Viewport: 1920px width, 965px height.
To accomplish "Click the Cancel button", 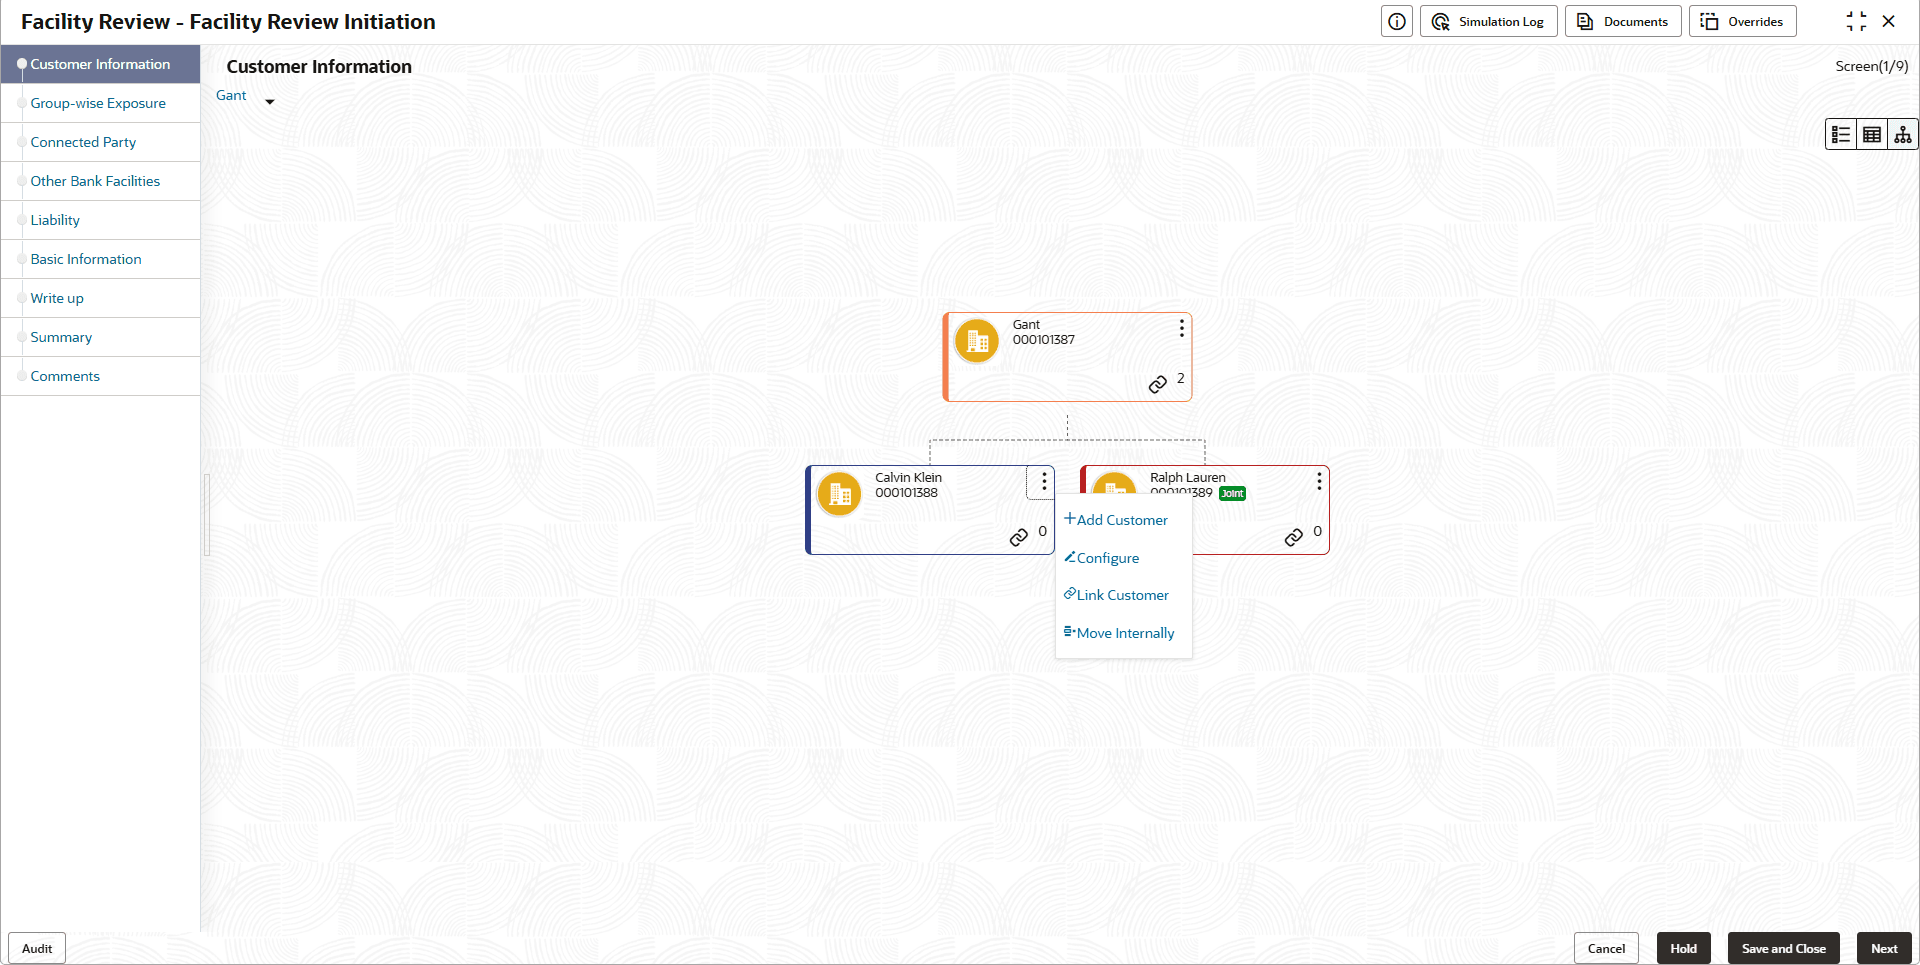I will point(1606,949).
